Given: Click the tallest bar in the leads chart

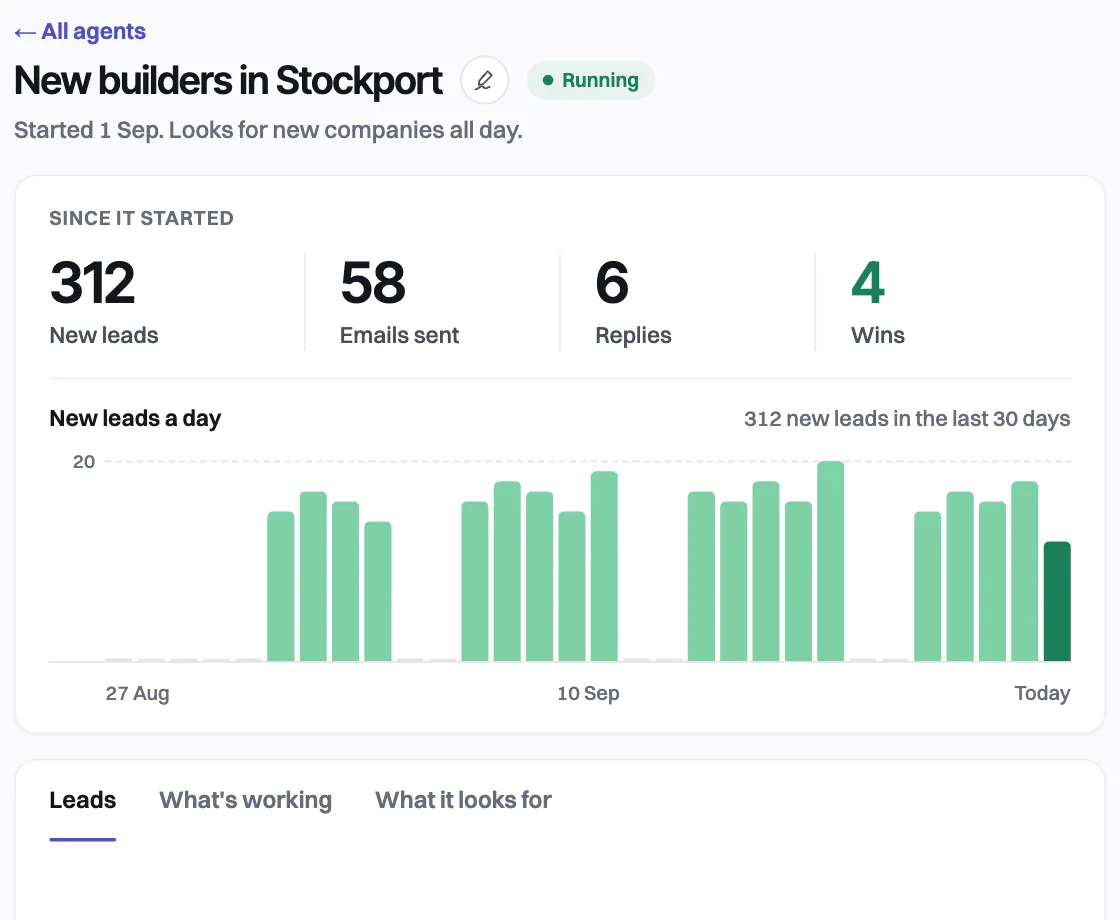Looking at the screenshot, I should [831, 561].
